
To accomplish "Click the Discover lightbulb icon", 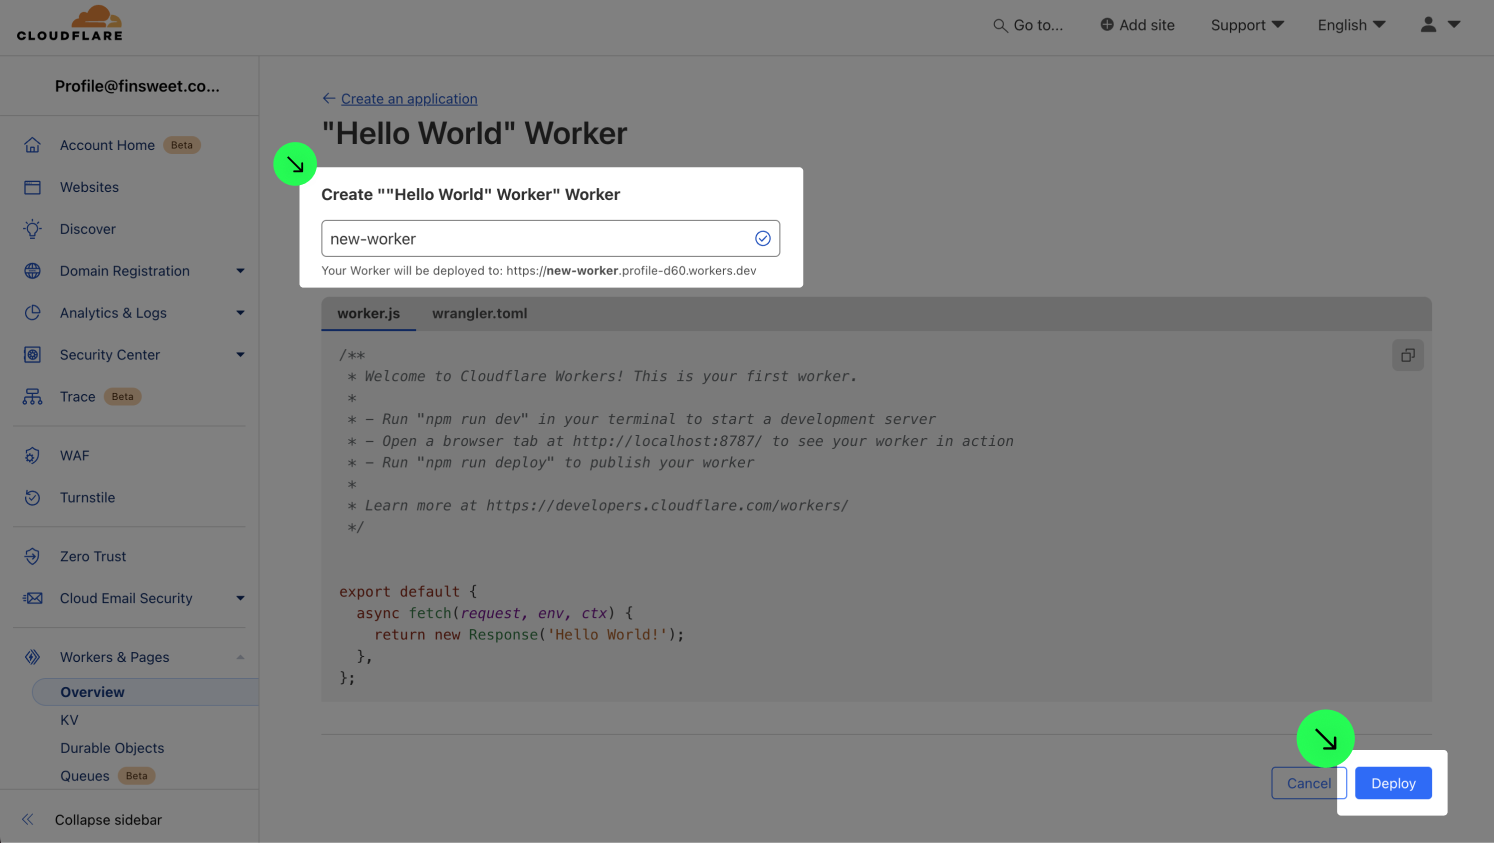I will point(32,229).
